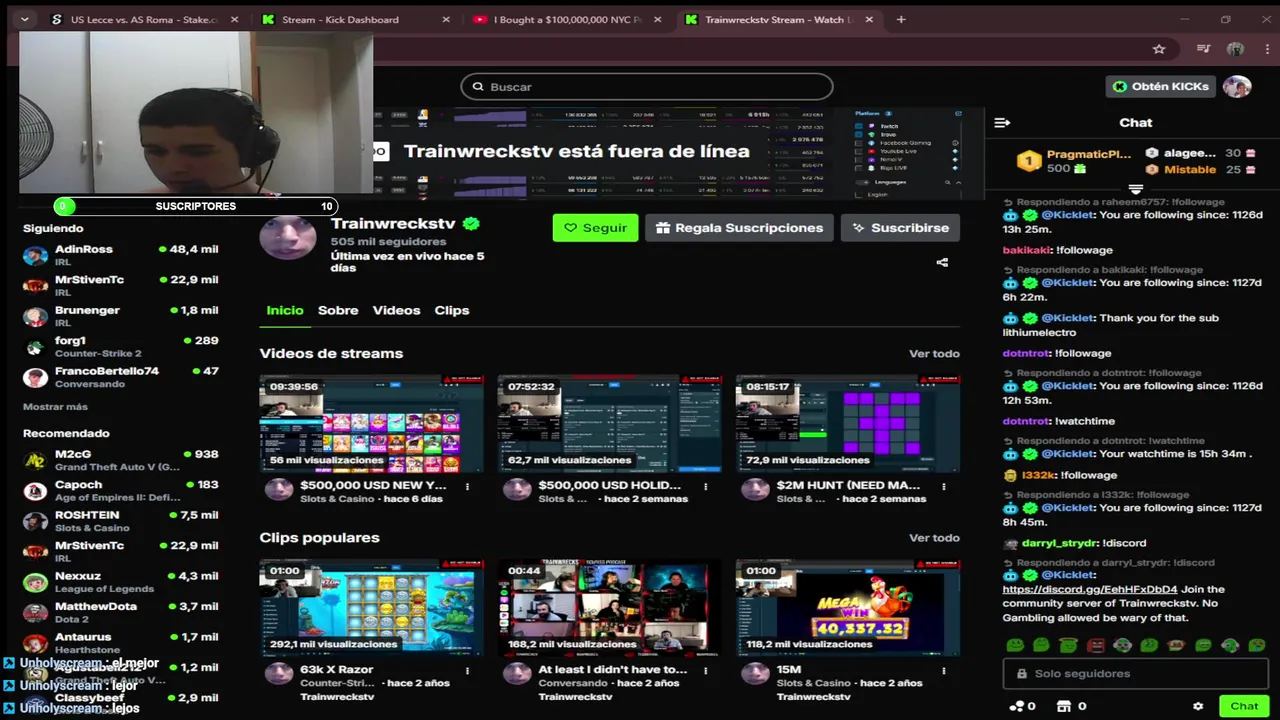
Task: Open M2cG recommended channel
Action: (x=121, y=461)
